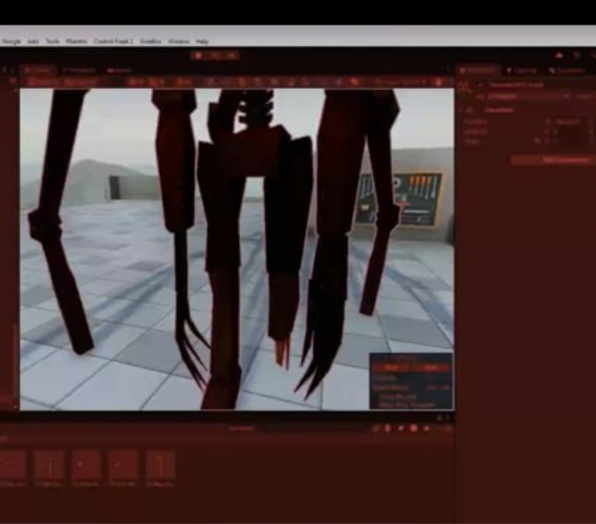This screenshot has height=524, width=596.
Task: Open the Help menu
Action: [202, 41]
